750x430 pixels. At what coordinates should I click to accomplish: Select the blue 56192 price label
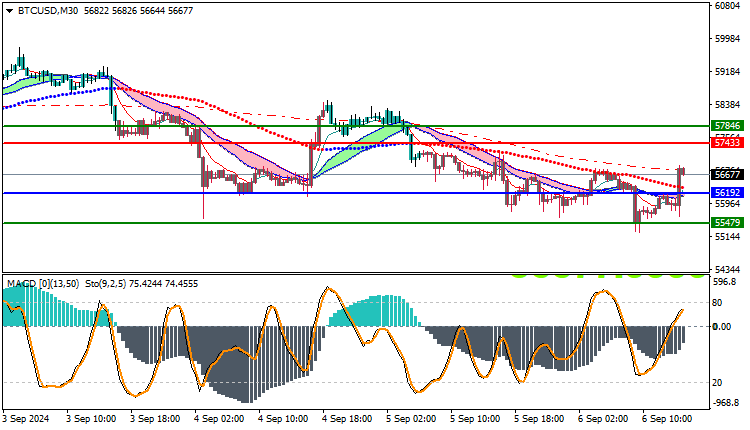pyautogui.click(x=728, y=193)
